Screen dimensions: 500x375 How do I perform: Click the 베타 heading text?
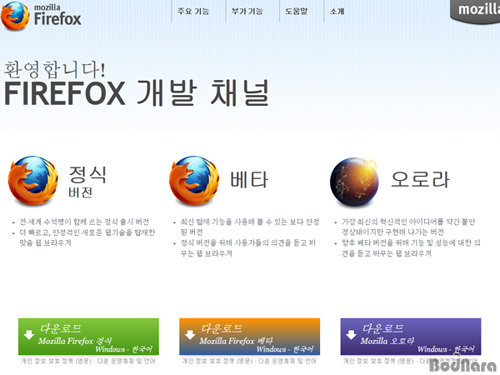coord(249,180)
